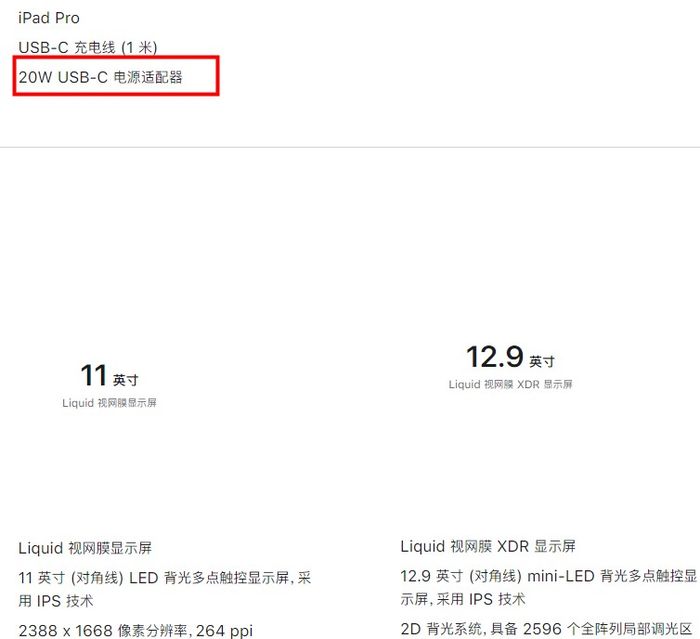Select small Liquid 视网膜 XDR 显示屏 caption
This screenshot has height=639, width=700.
coord(510,384)
